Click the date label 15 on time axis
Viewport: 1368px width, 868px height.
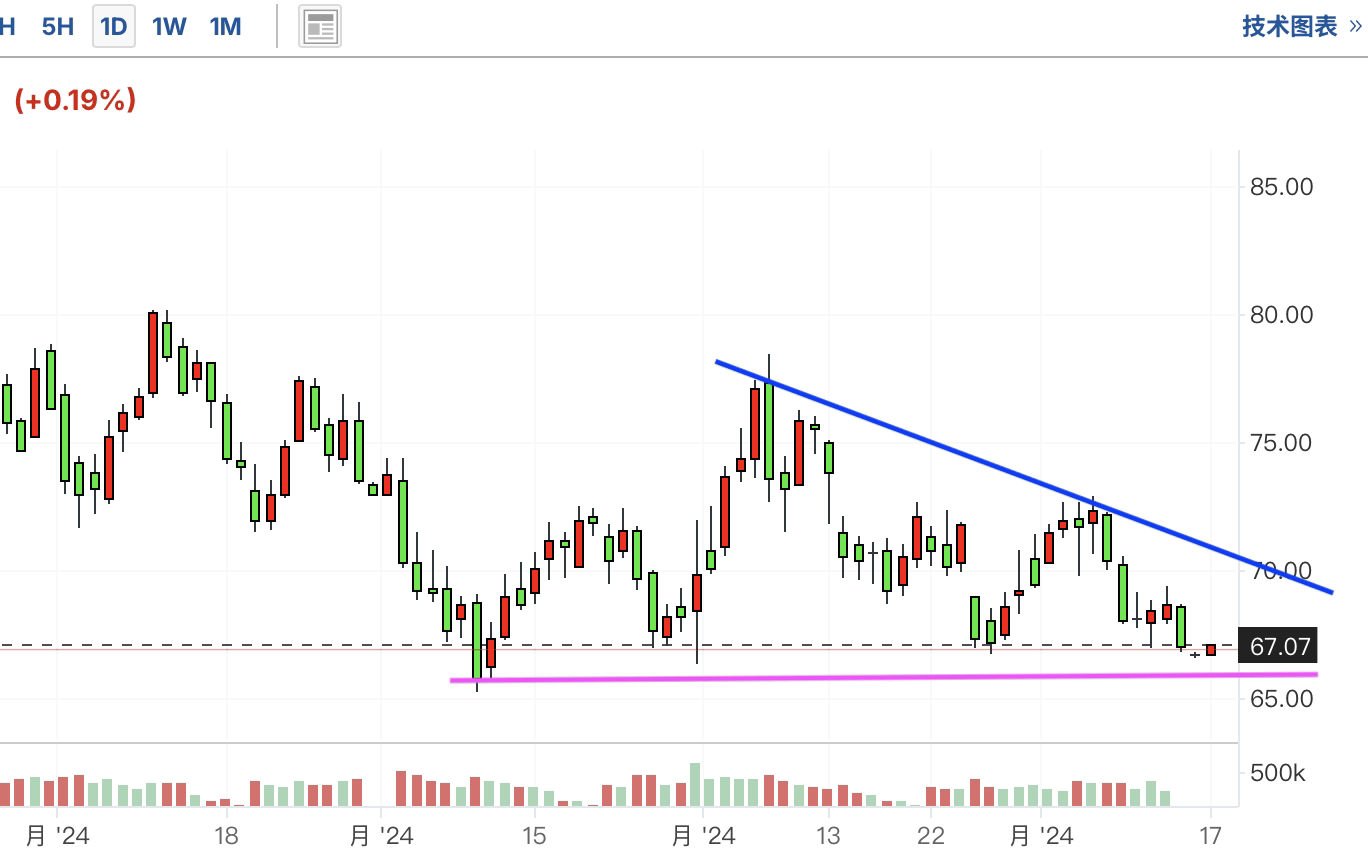point(533,836)
